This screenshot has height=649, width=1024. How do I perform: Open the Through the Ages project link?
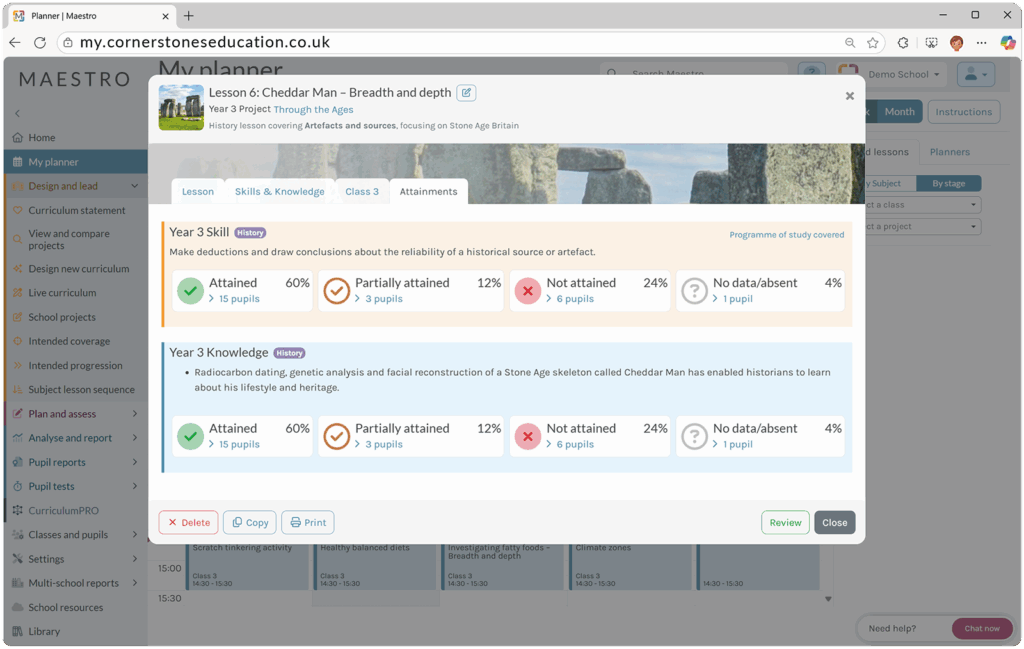[313, 110]
